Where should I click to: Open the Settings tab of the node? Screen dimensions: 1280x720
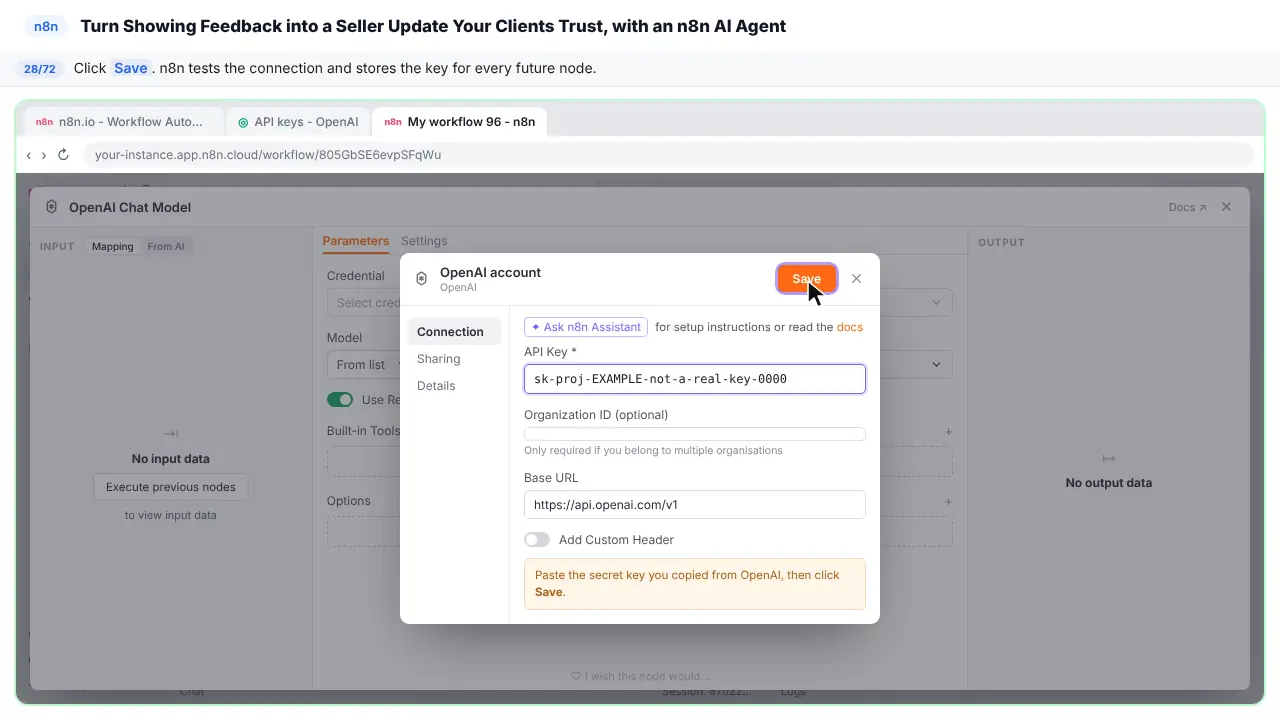point(424,241)
